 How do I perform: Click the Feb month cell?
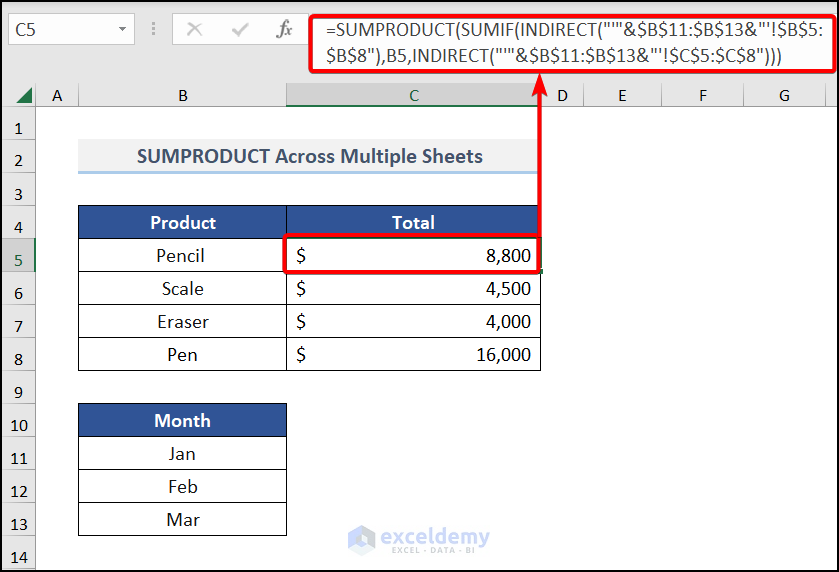coord(182,487)
